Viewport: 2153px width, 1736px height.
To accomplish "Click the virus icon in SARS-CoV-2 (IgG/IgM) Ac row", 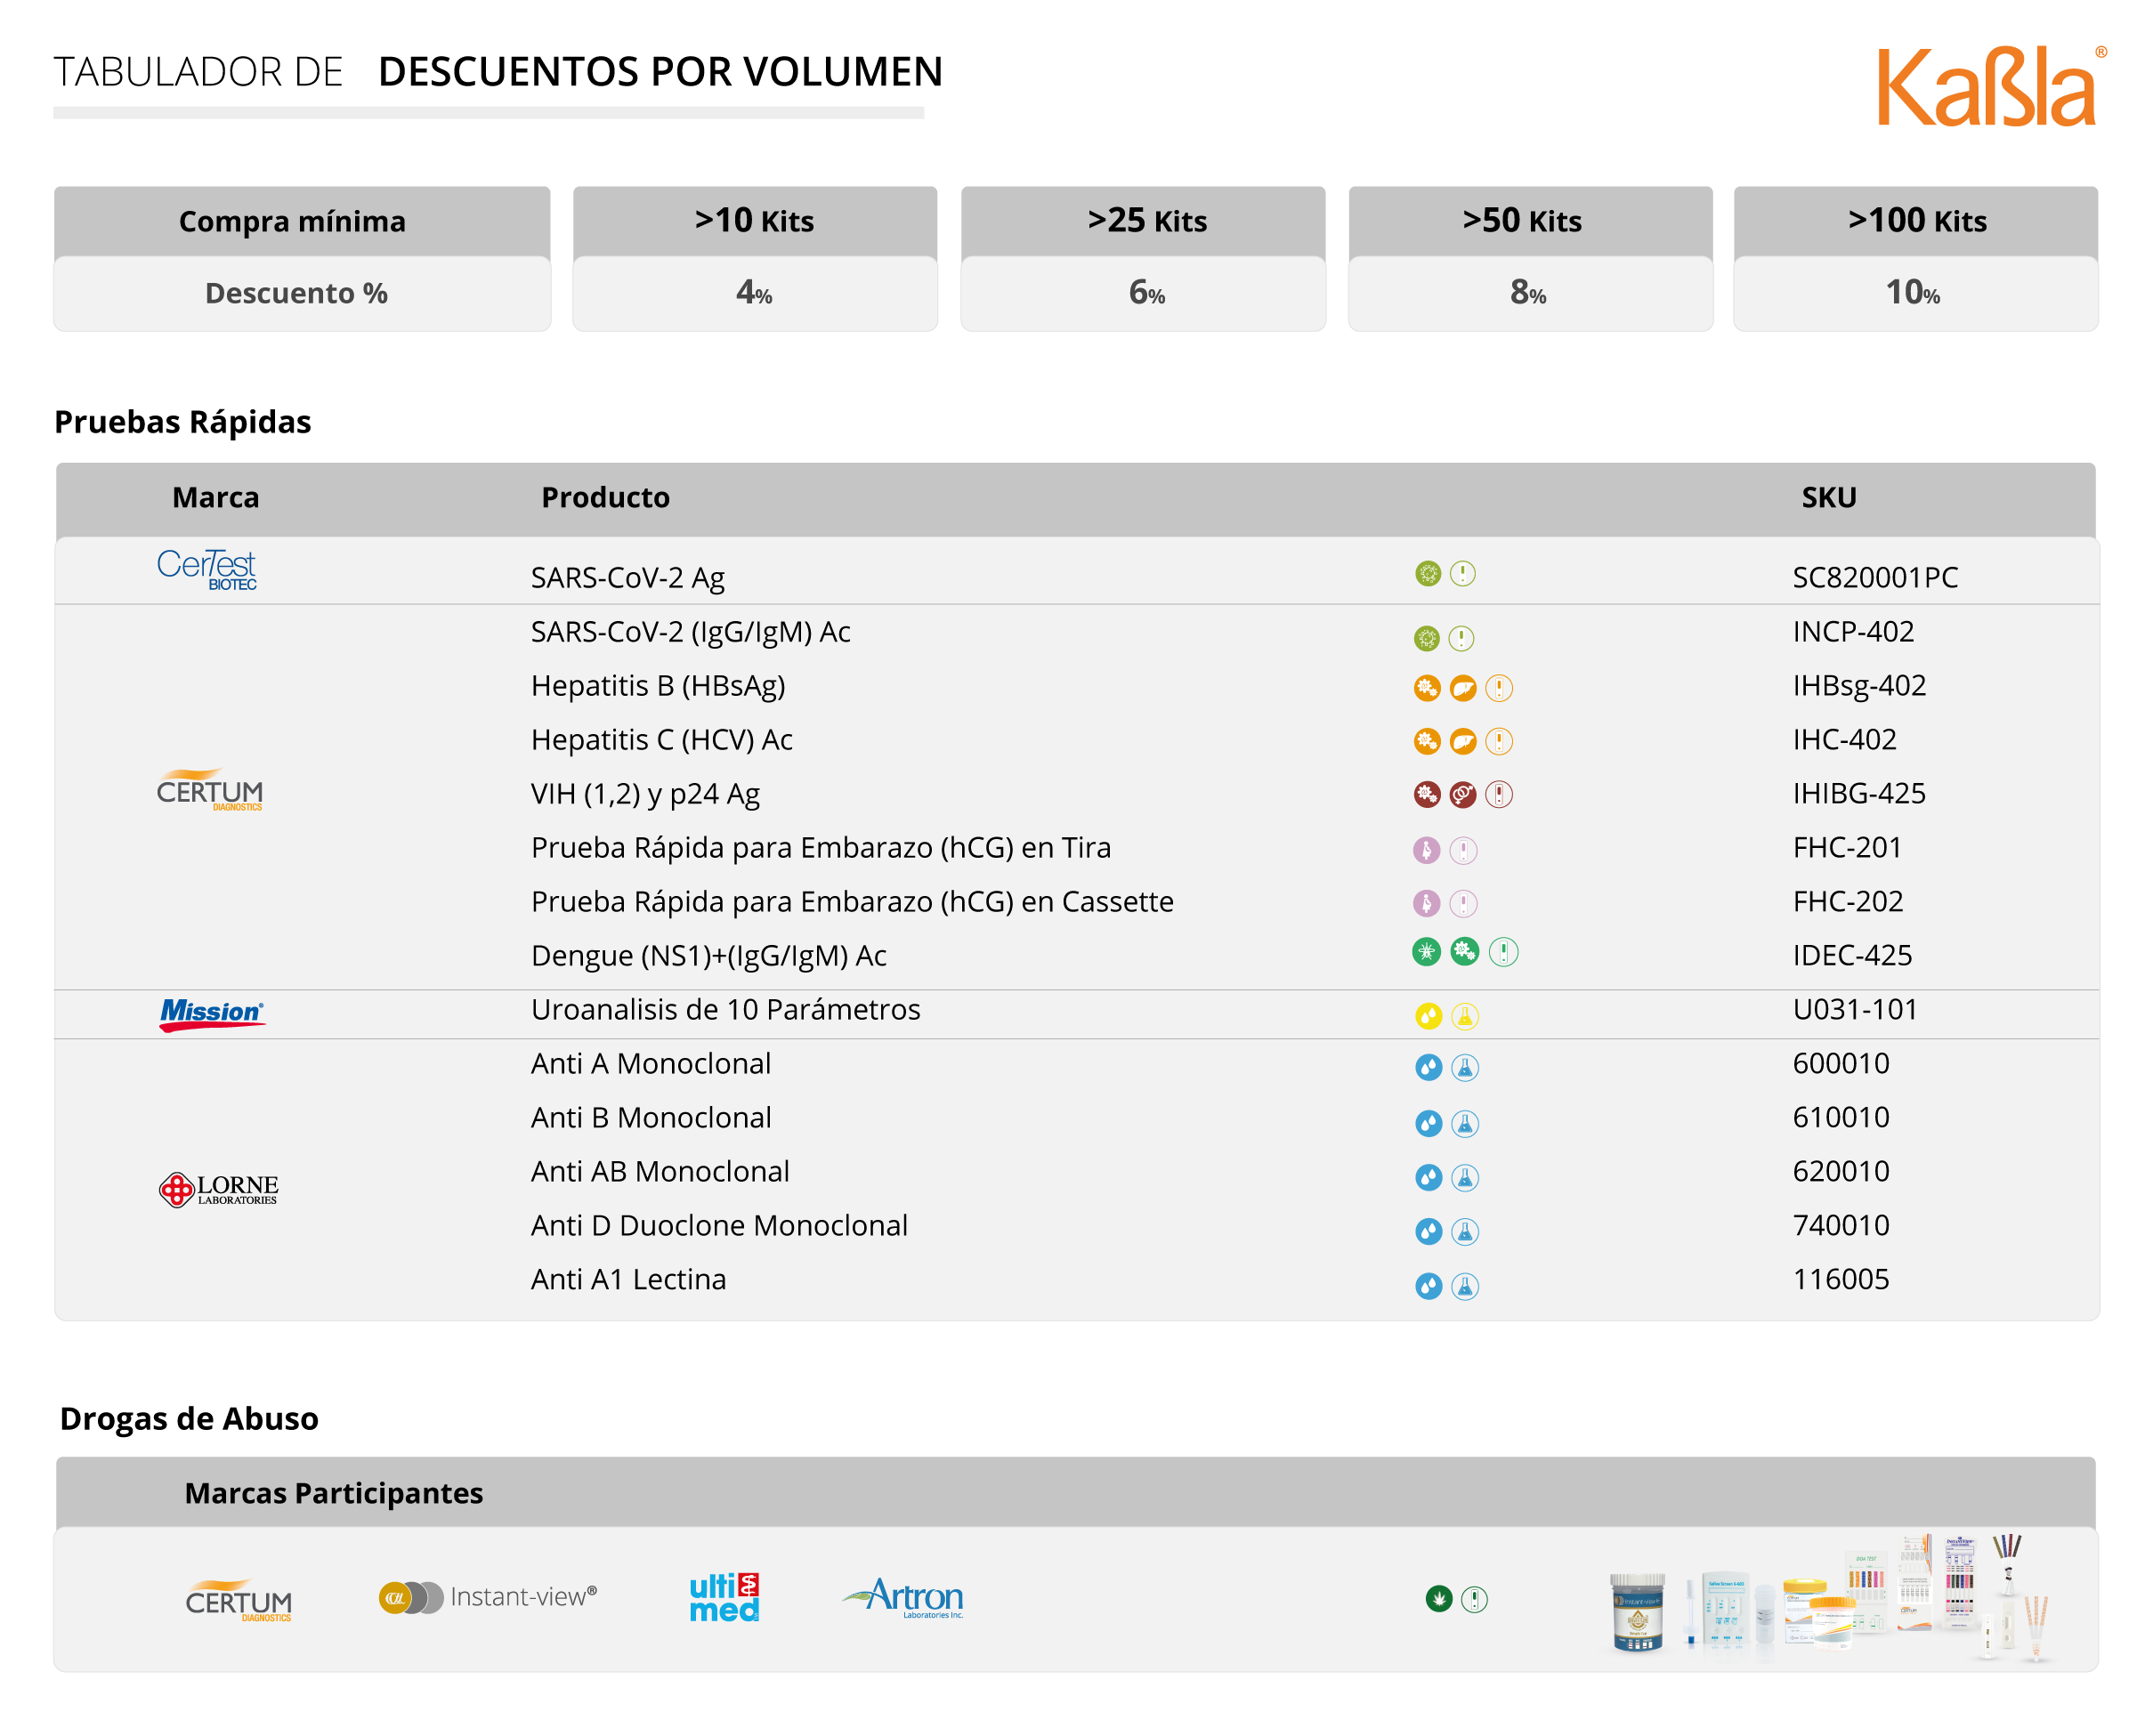I will 1427,638.
